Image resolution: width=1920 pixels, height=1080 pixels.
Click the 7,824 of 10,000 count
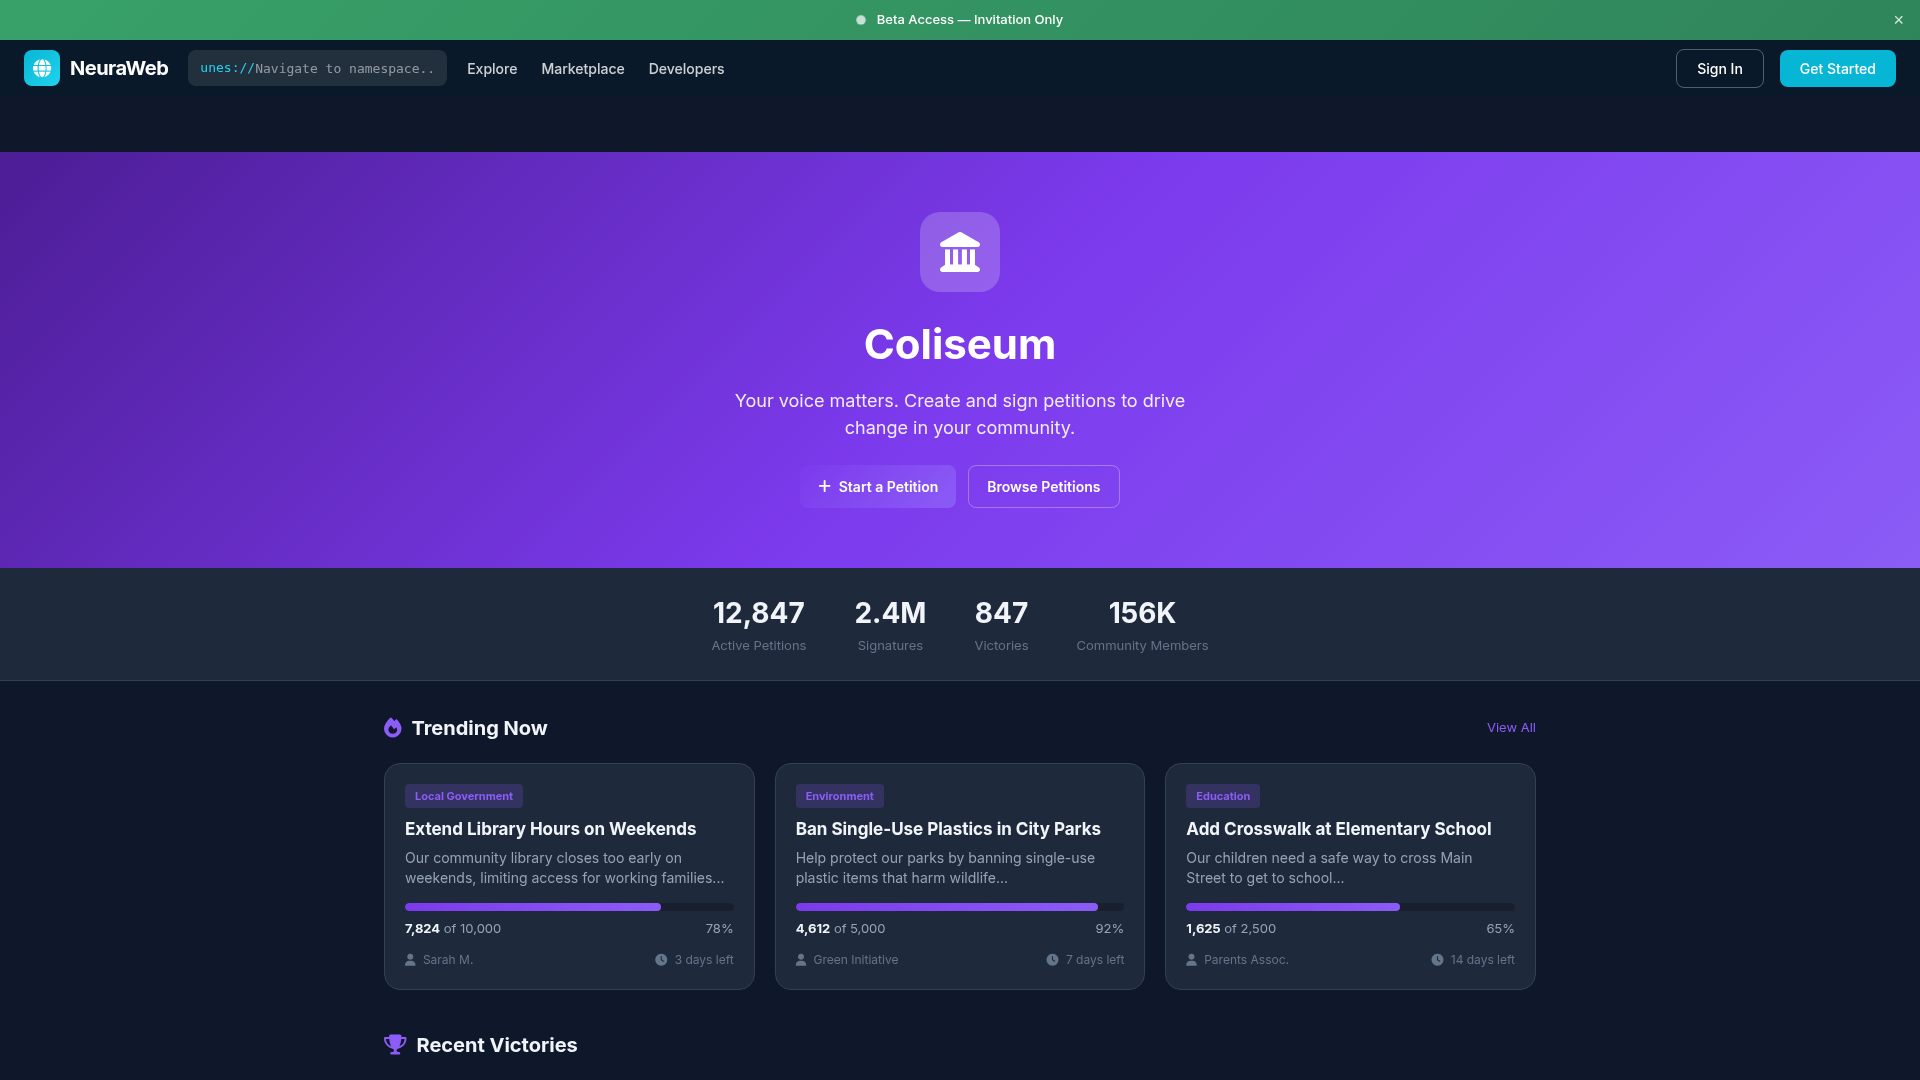click(453, 929)
